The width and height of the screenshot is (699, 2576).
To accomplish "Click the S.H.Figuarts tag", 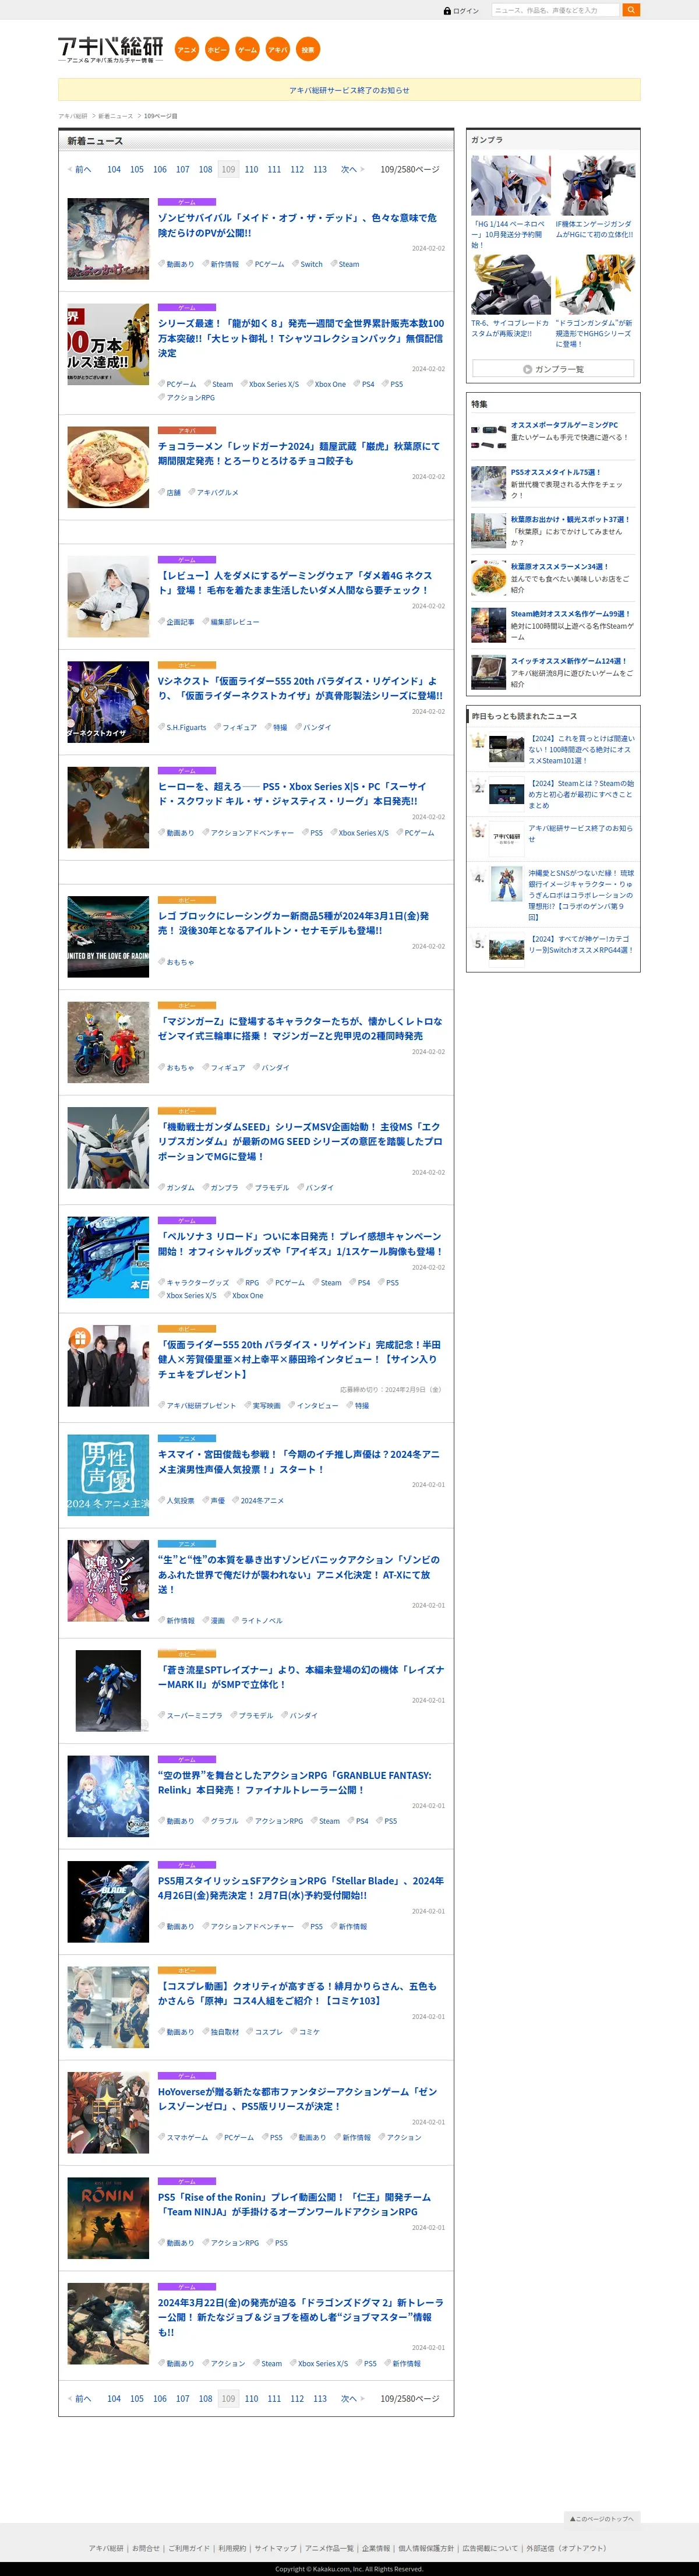I will tap(186, 728).
